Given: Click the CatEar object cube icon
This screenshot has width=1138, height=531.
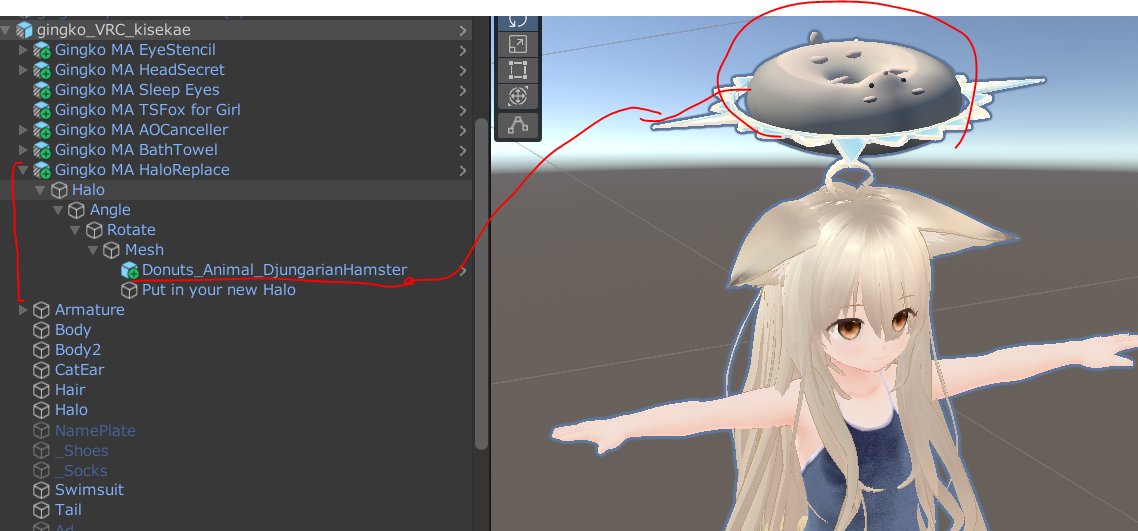Looking at the screenshot, I should point(42,370).
